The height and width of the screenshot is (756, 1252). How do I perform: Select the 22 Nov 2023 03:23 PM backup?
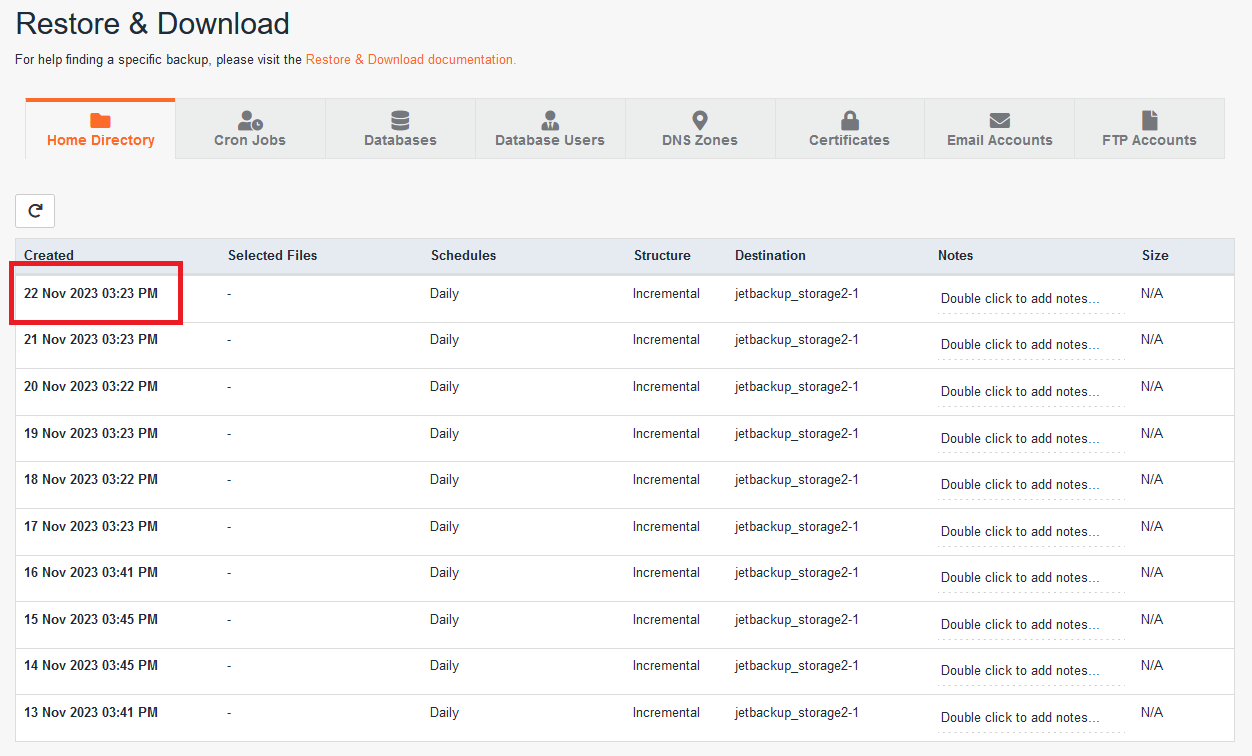point(91,294)
